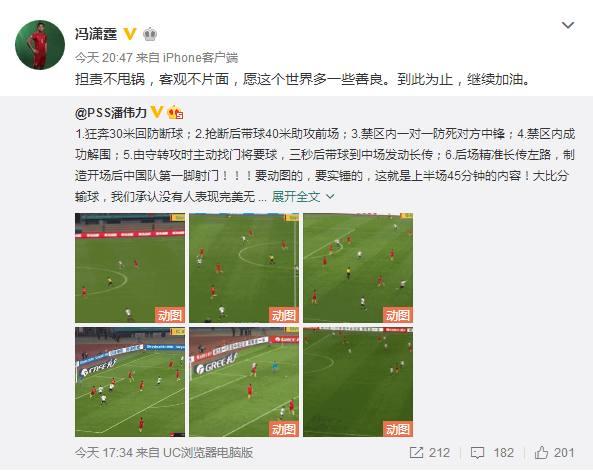Click the iPhone客户端 source link
This screenshot has width=593, height=473.
tap(200, 57)
